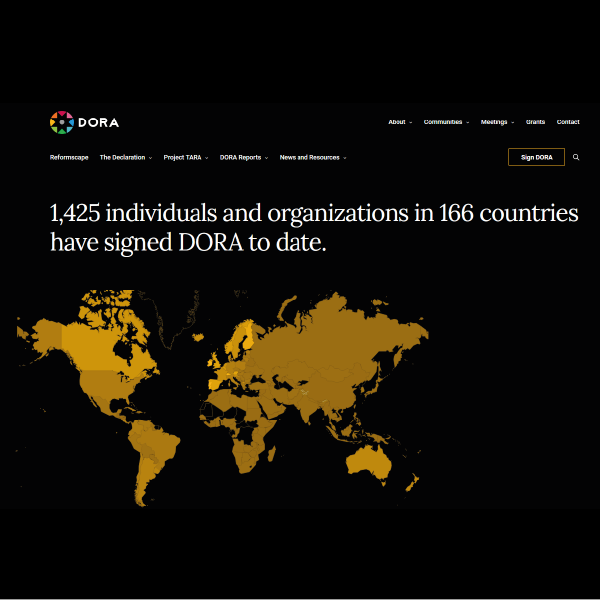Select Finland on the world map
600x600 pixels.
pos(249,336)
